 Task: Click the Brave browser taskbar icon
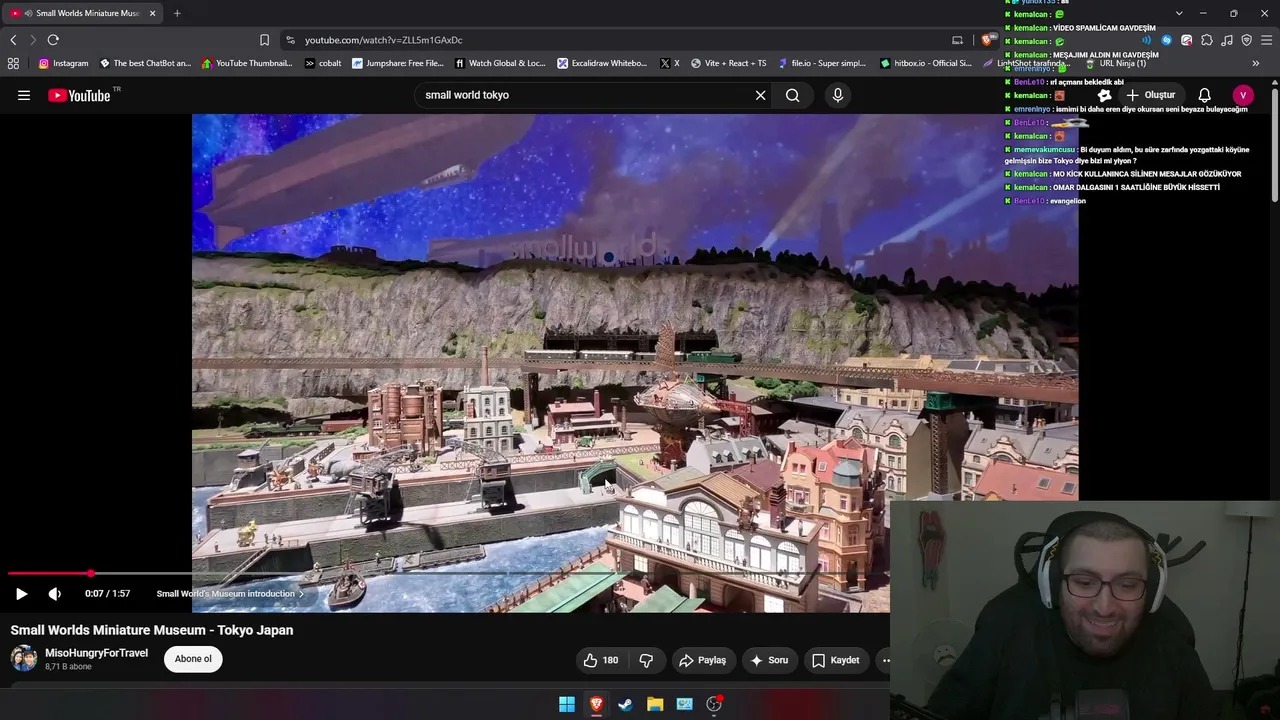[596, 704]
